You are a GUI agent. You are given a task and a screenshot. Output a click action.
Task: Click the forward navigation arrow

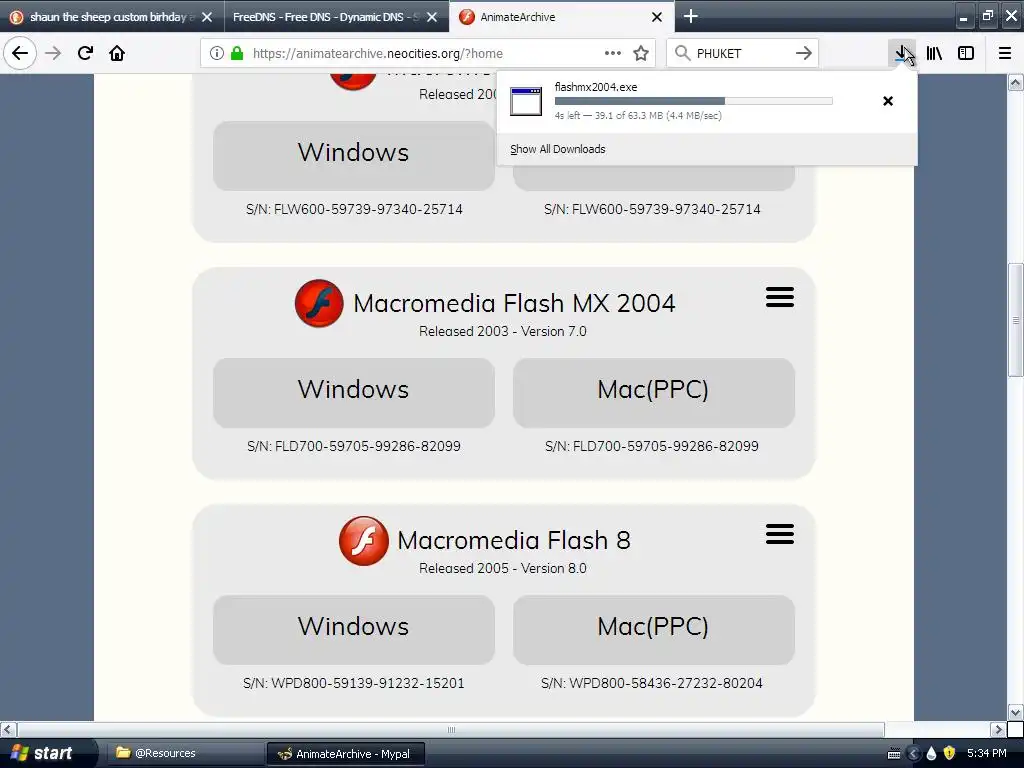click(x=53, y=53)
